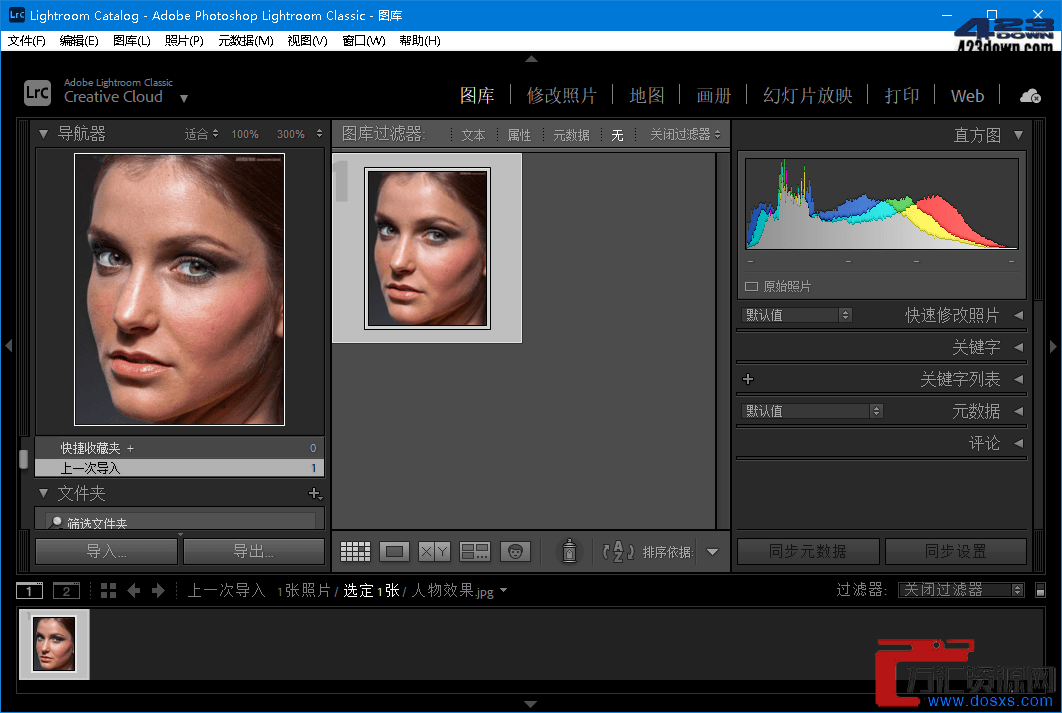Open Quick Develop preset dropdown
Viewport: 1062px width, 713px height.
(796, 315)
